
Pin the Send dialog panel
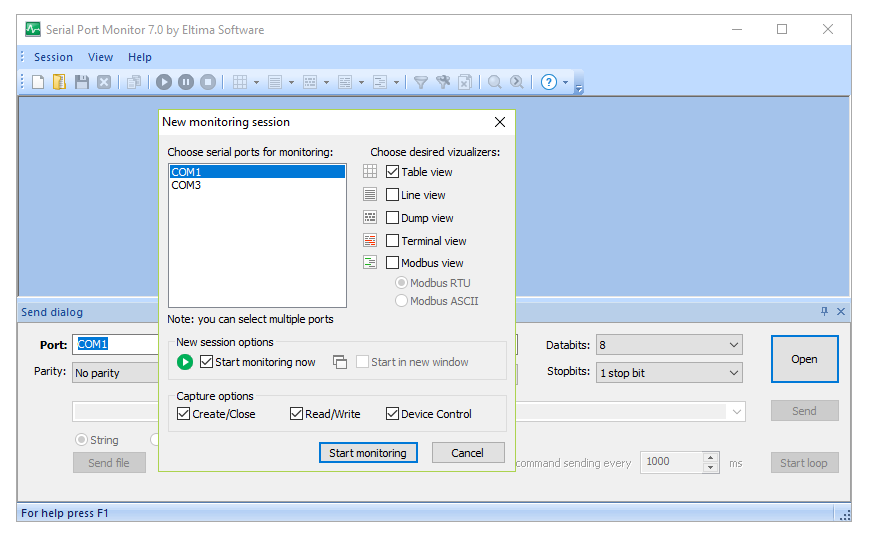[824, 311]
